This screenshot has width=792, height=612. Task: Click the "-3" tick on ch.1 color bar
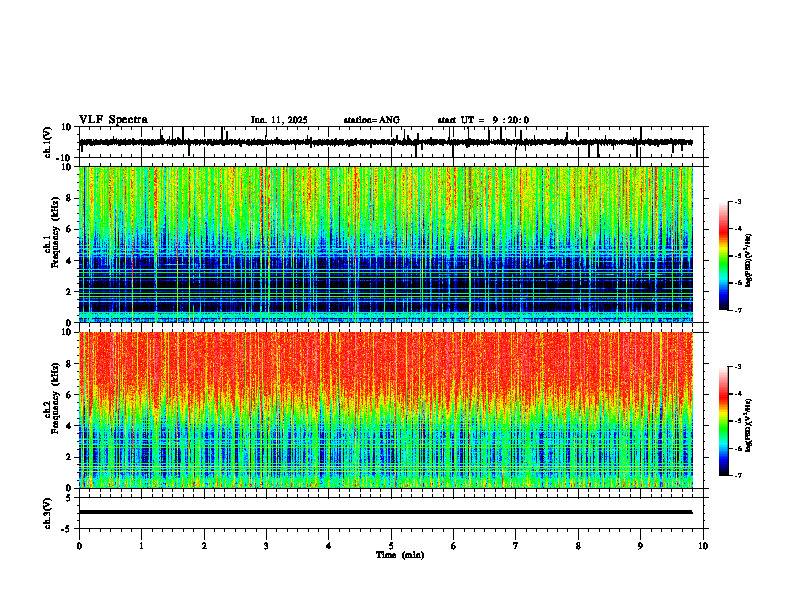738,202
